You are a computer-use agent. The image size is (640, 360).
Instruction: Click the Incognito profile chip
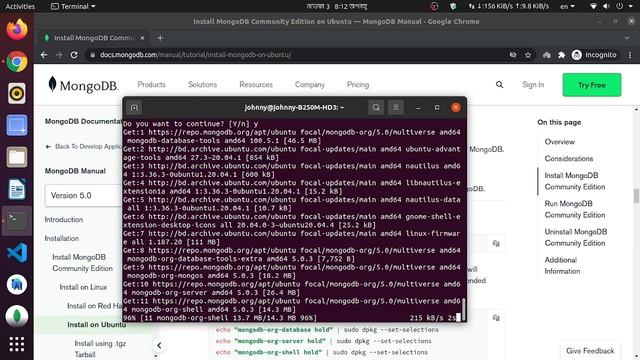(x=594, y=55)
